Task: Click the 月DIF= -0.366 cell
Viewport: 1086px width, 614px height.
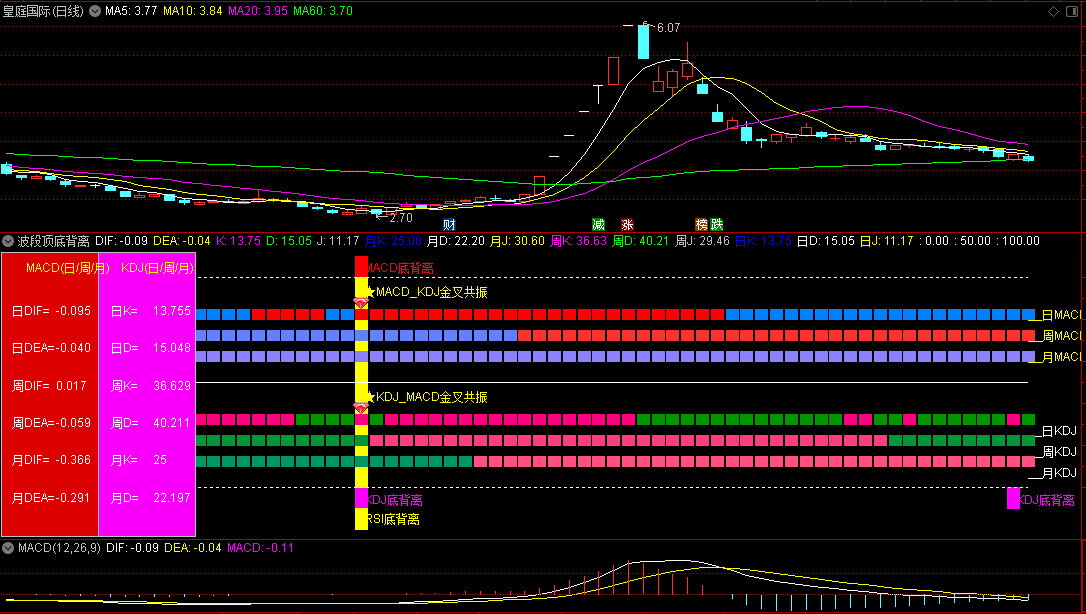Action: pyautogui.click(x=51, y=460)
